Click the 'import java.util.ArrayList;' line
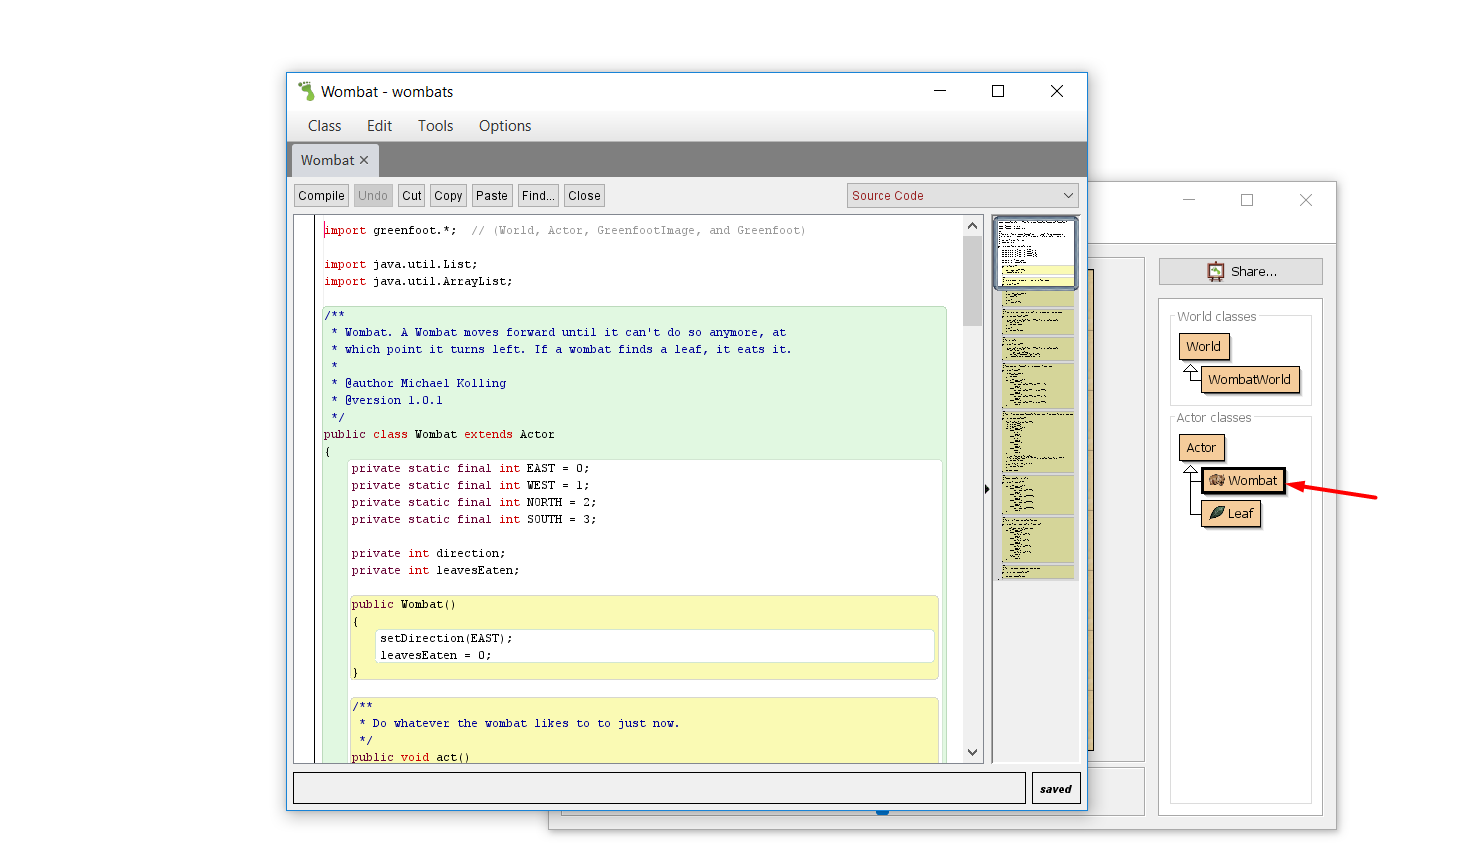This screenshot has width=1464, height=857. (x=418, y=282)
